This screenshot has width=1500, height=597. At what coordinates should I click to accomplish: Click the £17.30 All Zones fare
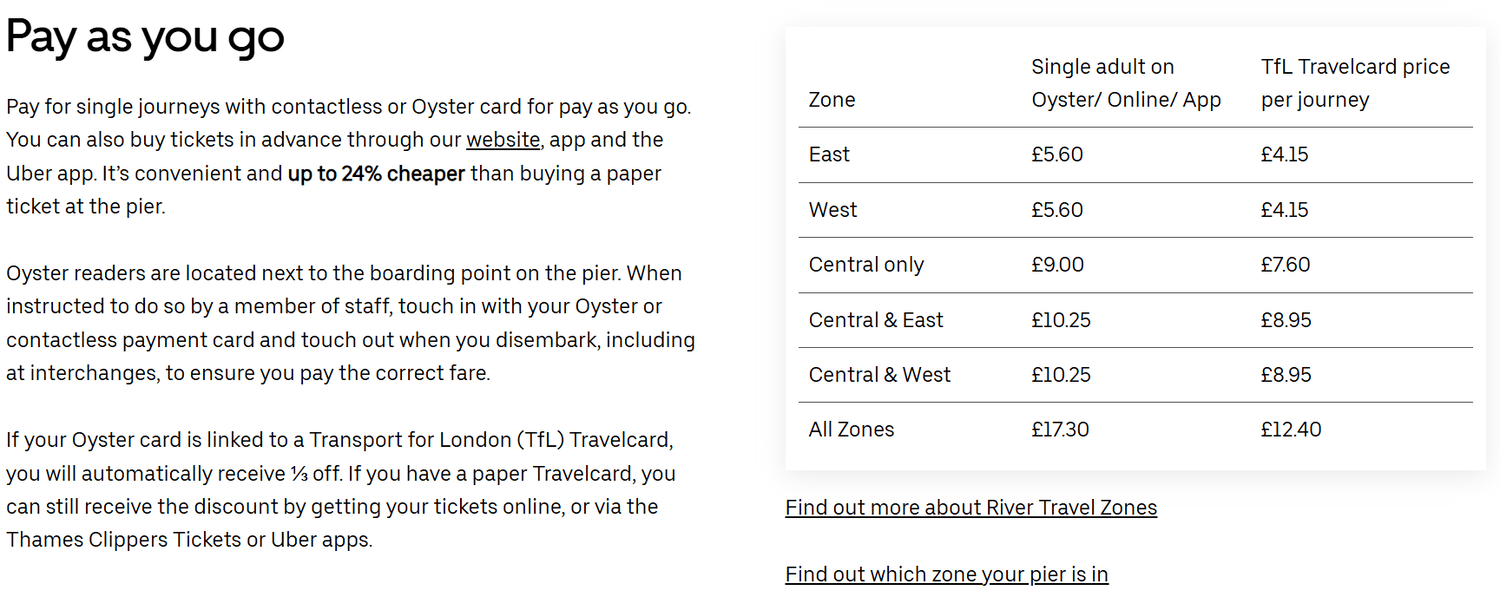click(1060, 430)
